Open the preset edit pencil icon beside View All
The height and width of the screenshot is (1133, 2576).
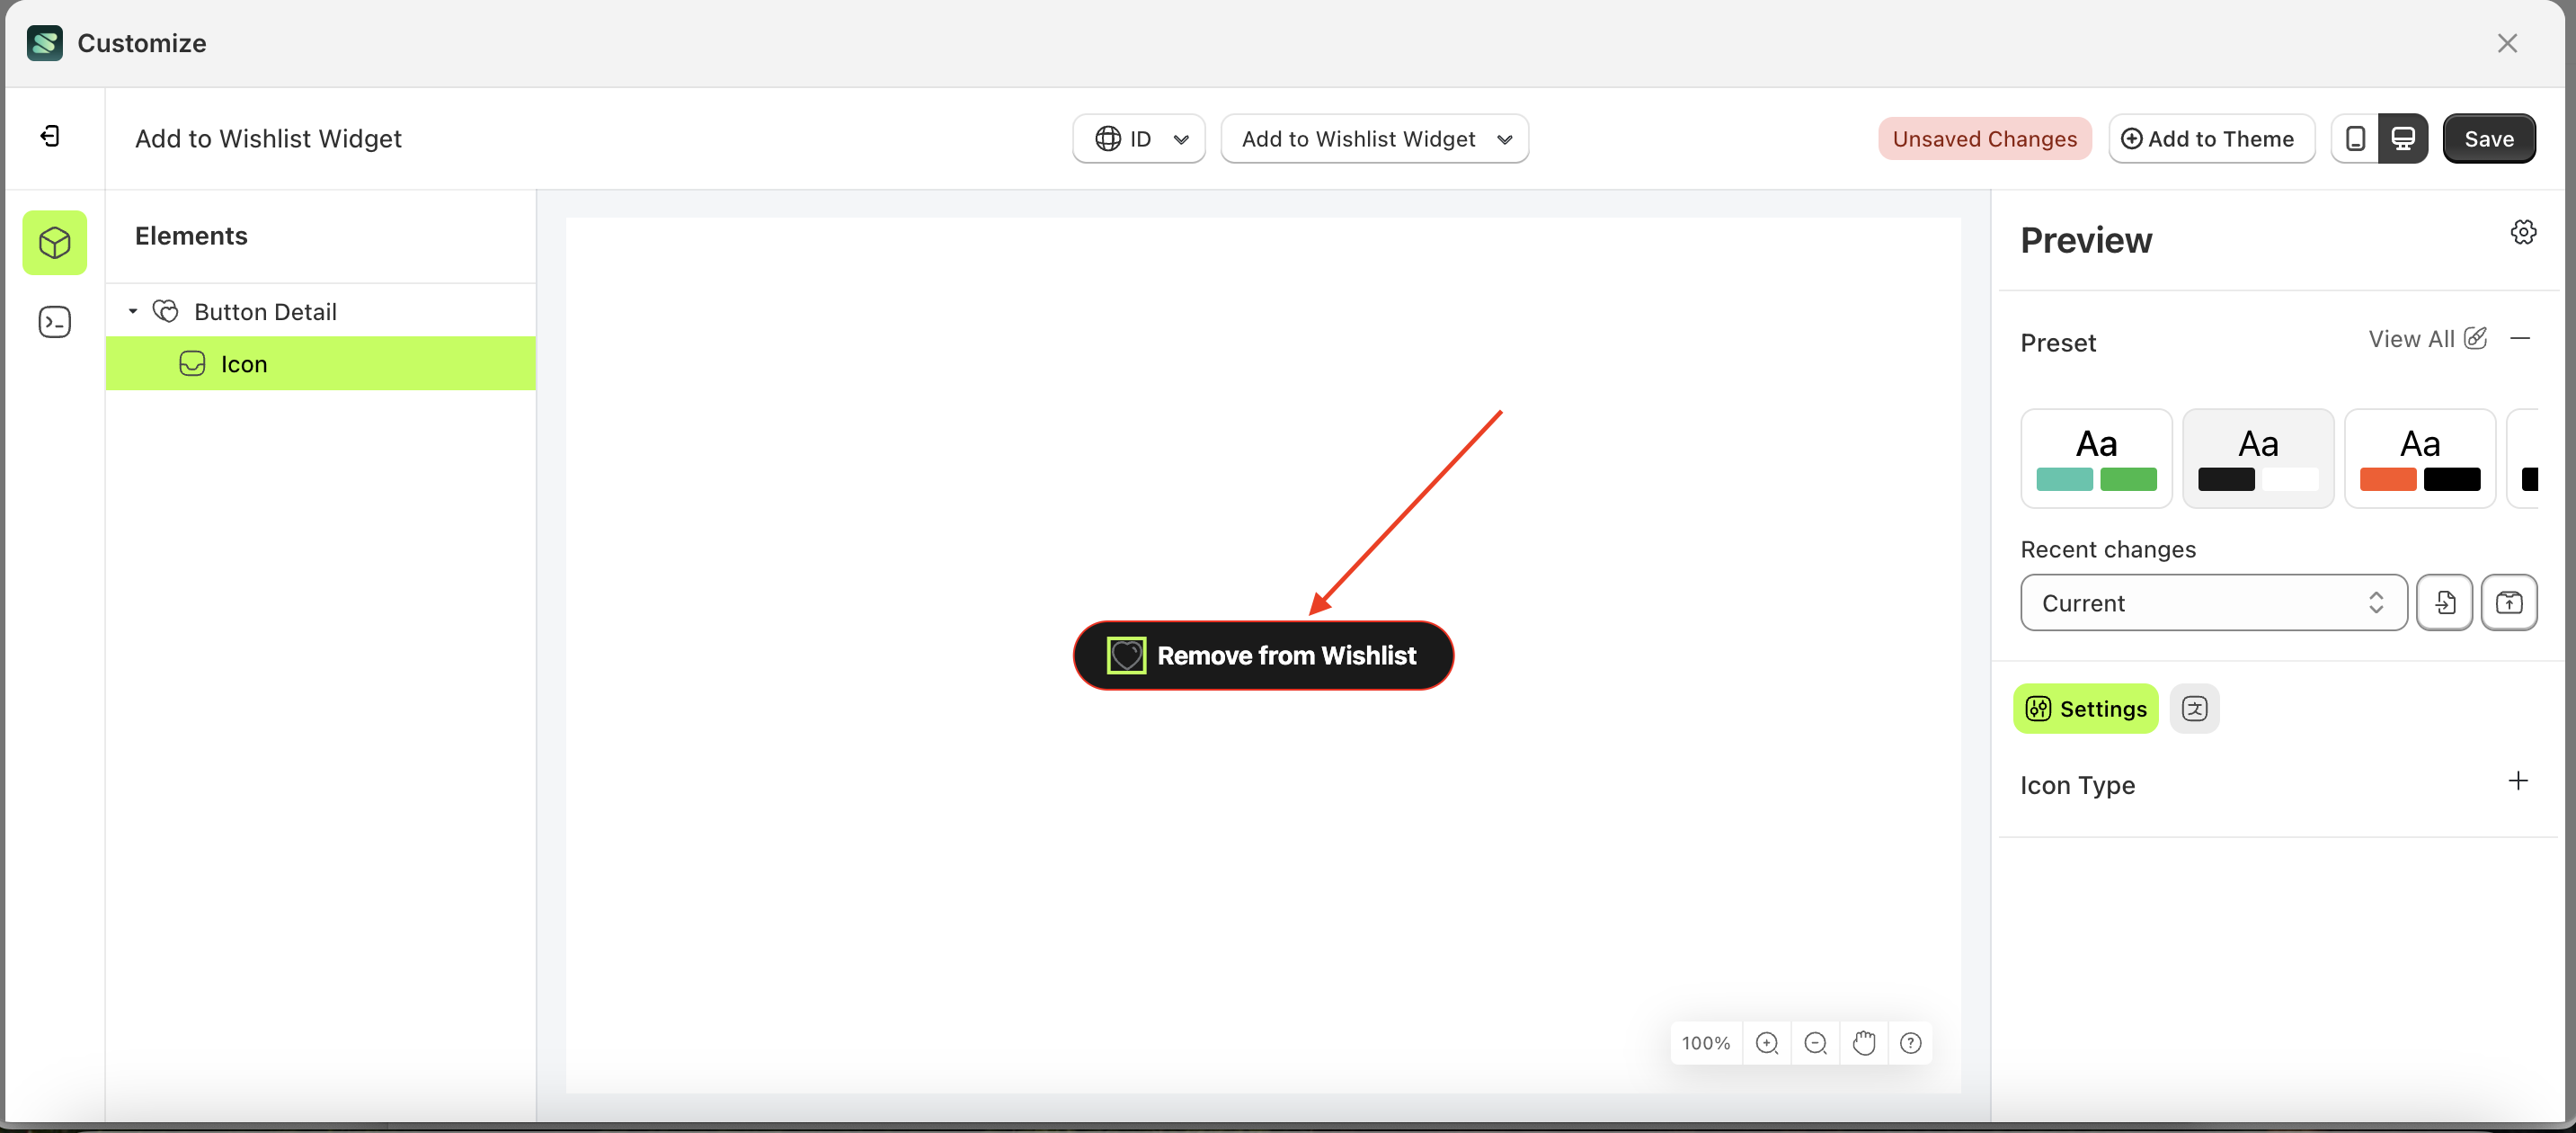2475,339
